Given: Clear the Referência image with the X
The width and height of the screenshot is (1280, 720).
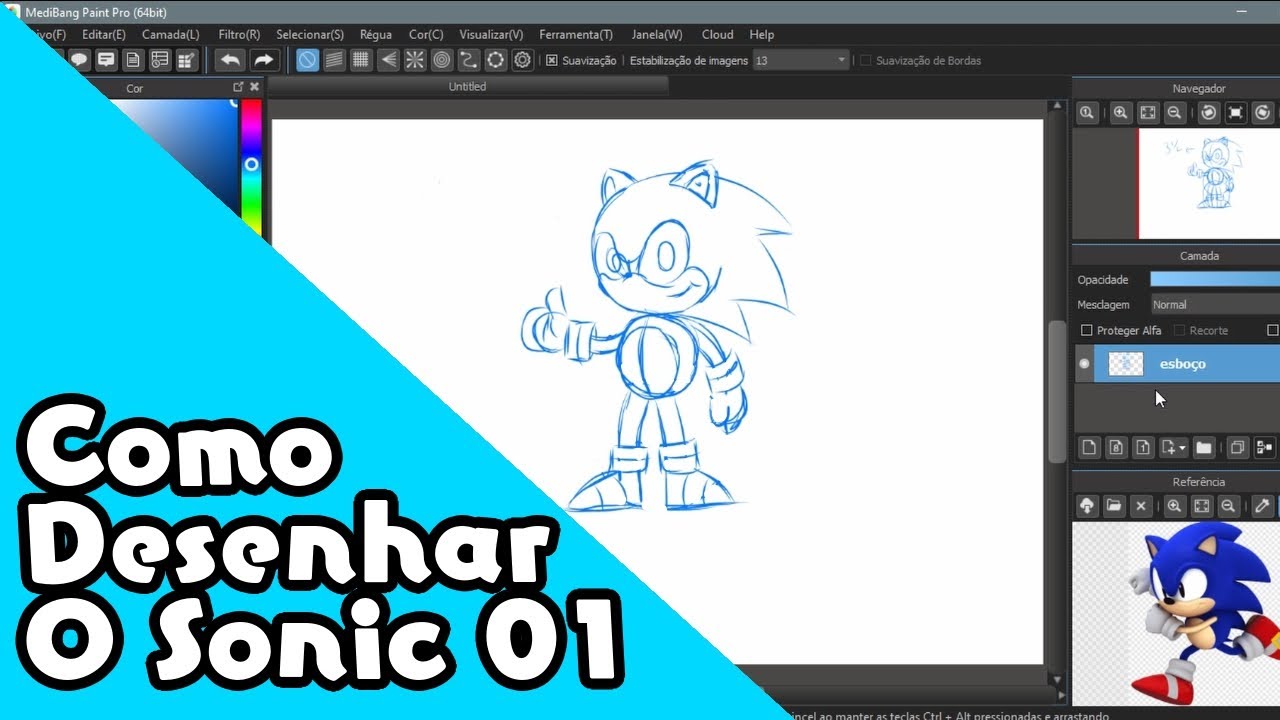Looking at the screenshot, I should click(1141, 506).
